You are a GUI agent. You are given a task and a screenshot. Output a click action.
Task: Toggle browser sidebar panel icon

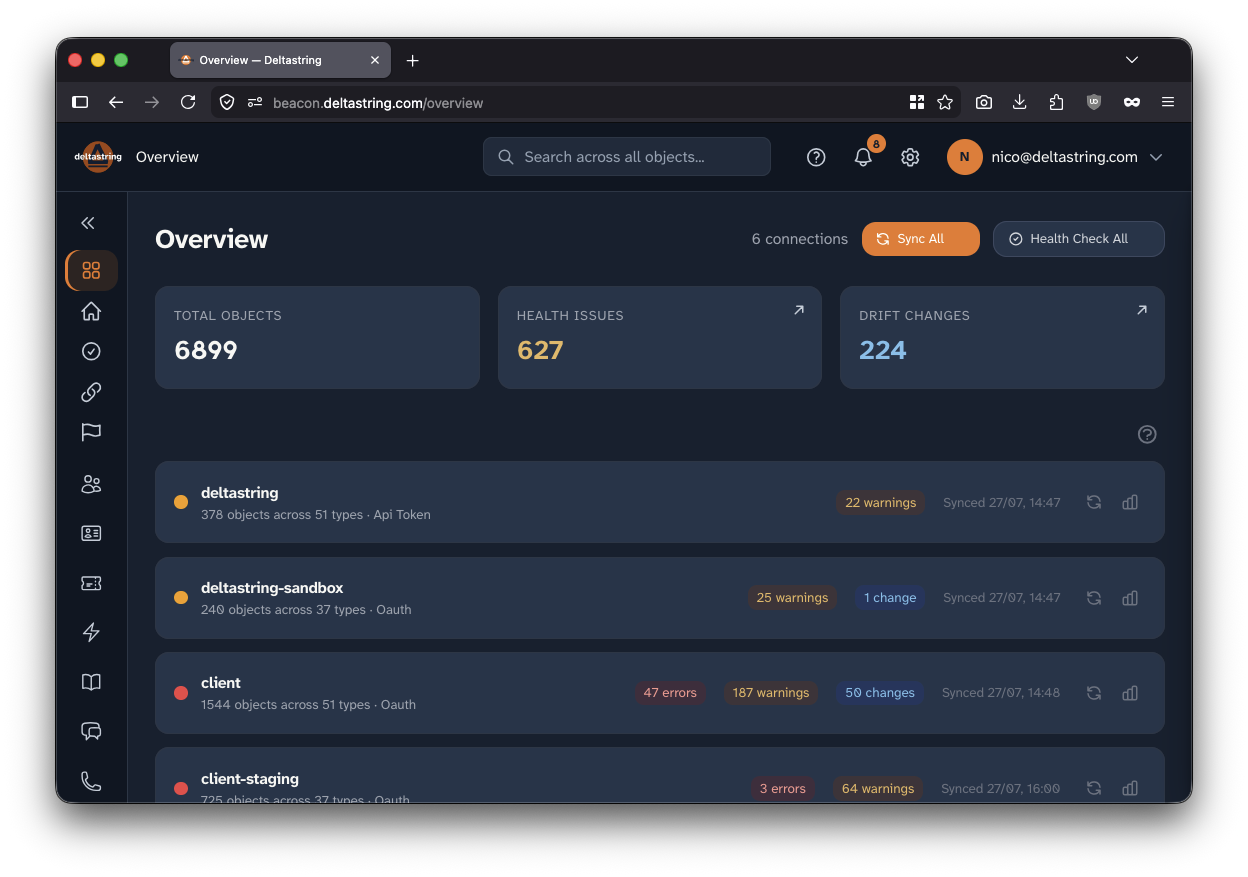click(80, 102)
